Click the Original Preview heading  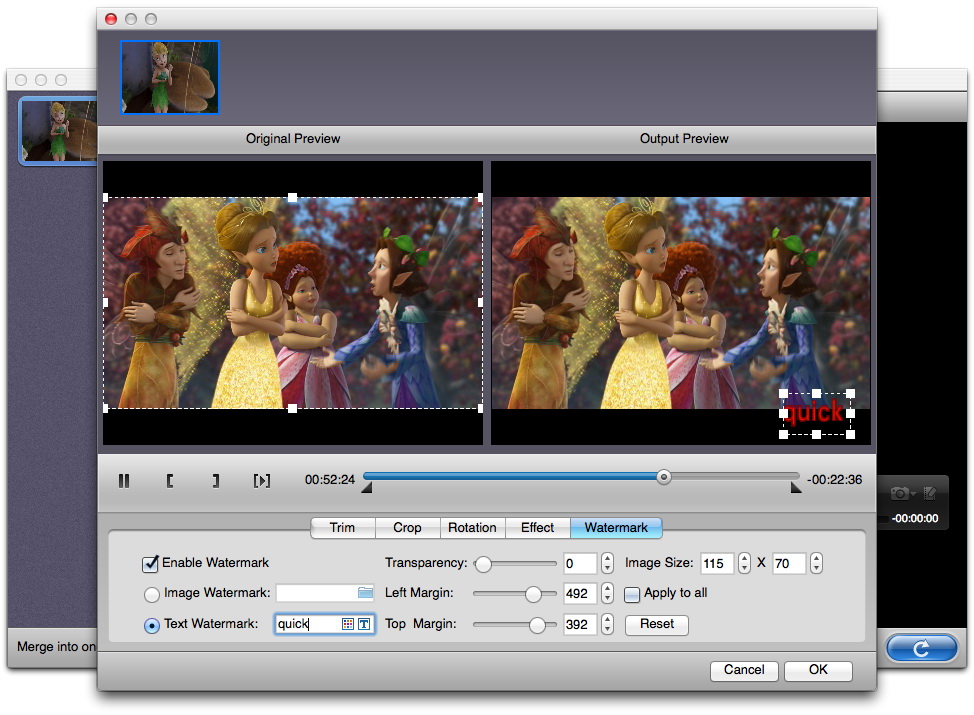click(293, 139)
